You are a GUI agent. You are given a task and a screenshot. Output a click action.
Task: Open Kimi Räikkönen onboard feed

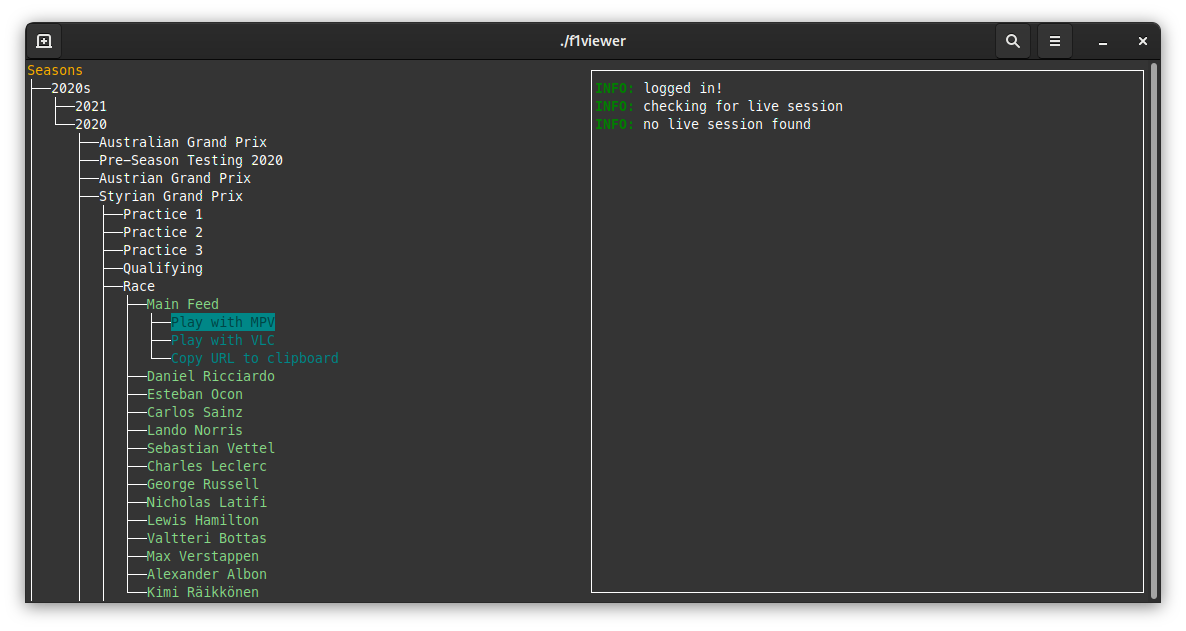[203, 592]
